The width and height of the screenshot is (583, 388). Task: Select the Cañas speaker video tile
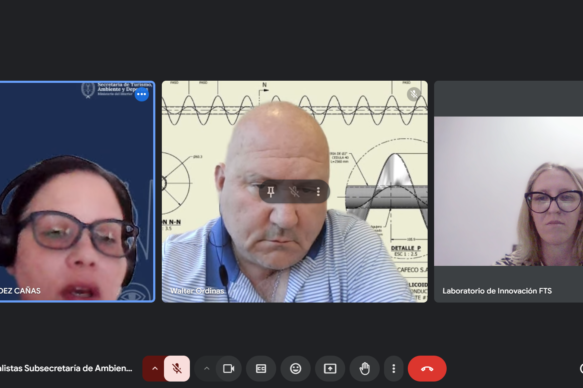point(77,191)
